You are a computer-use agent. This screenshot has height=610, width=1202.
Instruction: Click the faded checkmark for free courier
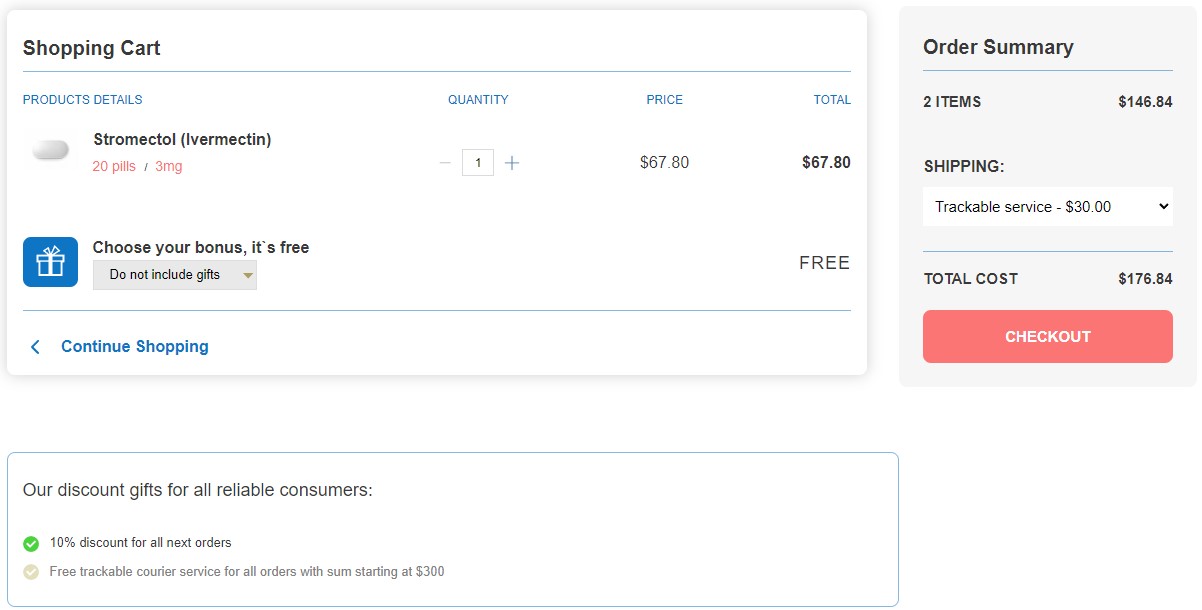click(31, 573)
